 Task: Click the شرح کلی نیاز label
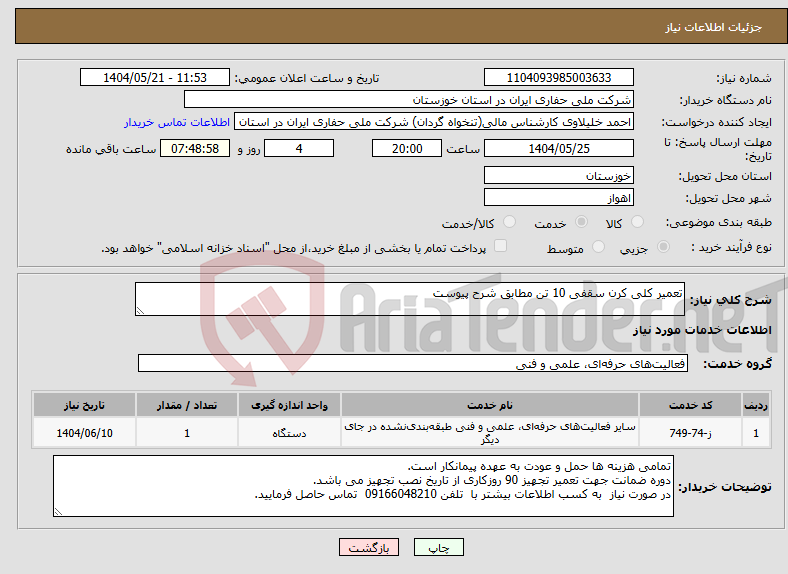pos(730,300)
